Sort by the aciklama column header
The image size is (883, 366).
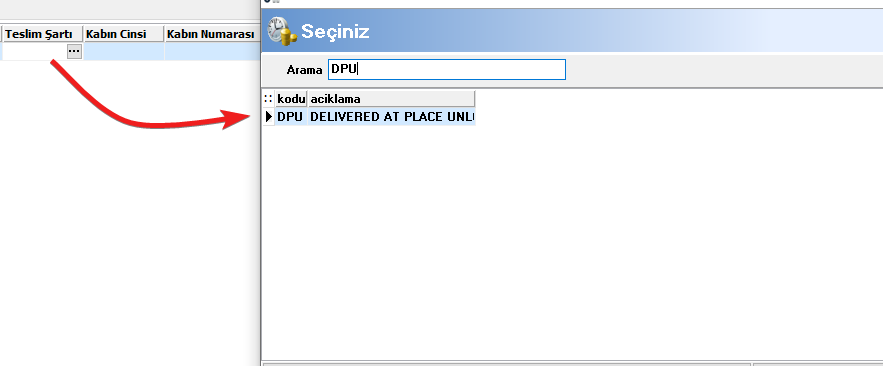tap(391, 99)
